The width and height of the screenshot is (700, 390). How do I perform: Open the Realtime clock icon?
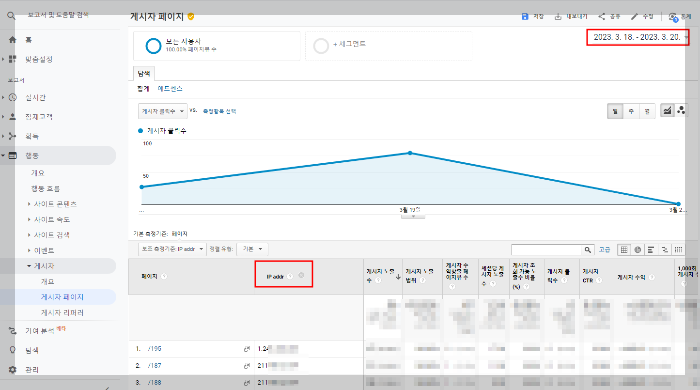point(12,97)
